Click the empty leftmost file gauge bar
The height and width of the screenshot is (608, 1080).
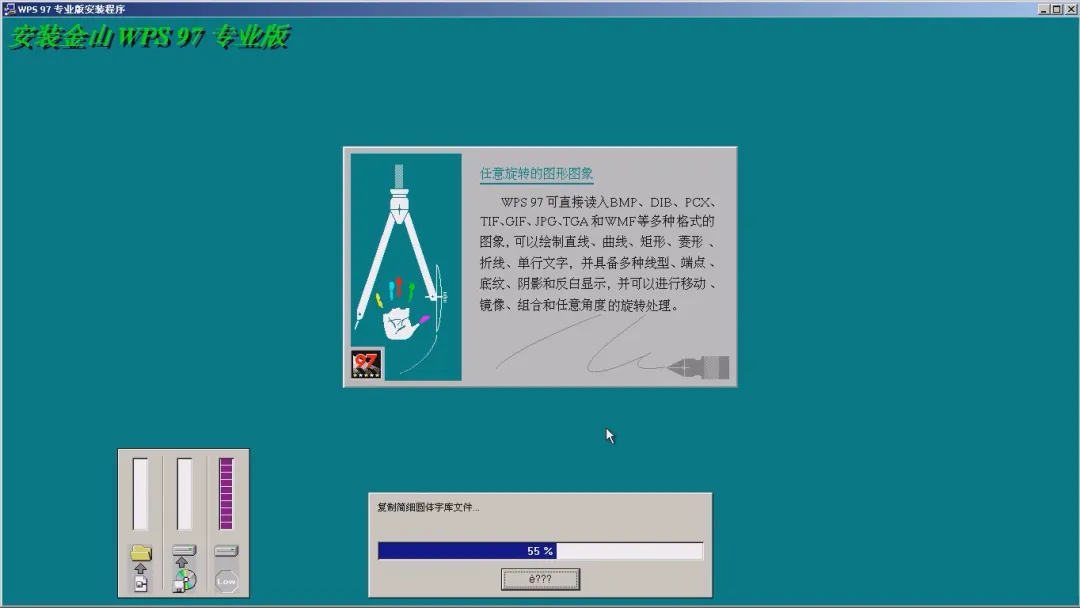(140, 494)
